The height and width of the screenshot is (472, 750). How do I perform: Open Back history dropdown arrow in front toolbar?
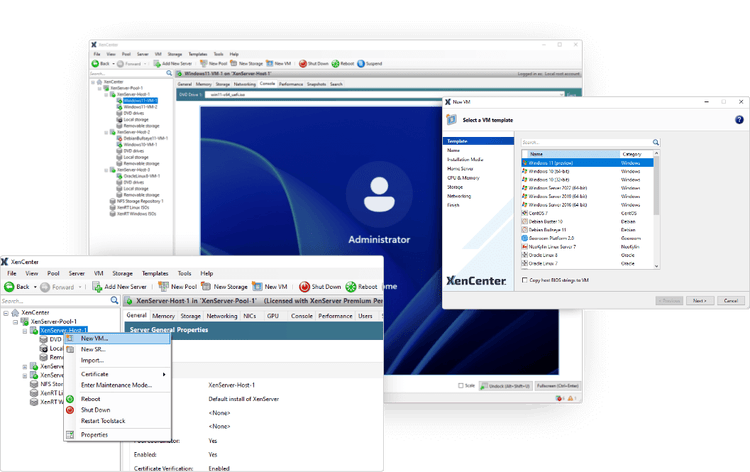[35, 287]
